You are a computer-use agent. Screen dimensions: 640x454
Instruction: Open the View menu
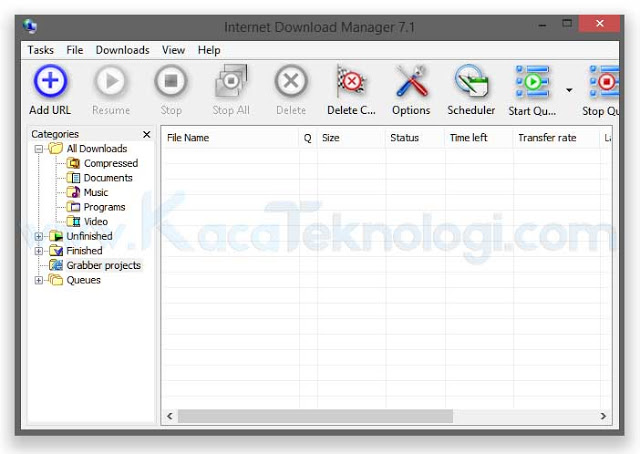click(173, 50)
